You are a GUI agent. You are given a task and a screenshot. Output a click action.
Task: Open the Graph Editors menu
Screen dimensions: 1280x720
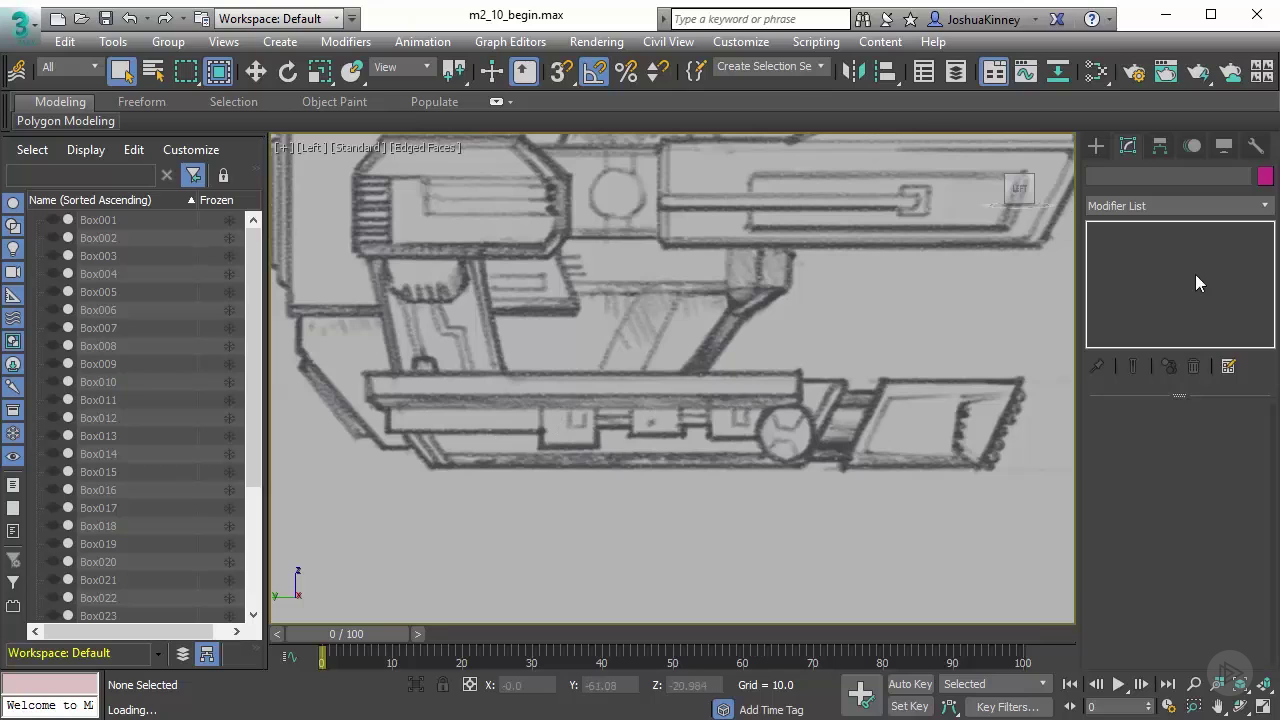(x=510, y=42)
